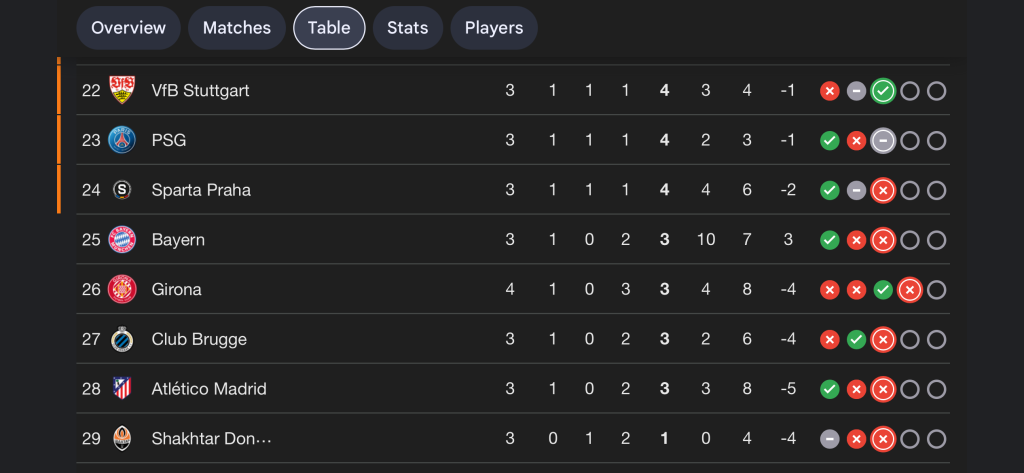This screenshot has height=473, width=1024.
Task: Switch to the Matches tab
Action: (x=237, y=28)
